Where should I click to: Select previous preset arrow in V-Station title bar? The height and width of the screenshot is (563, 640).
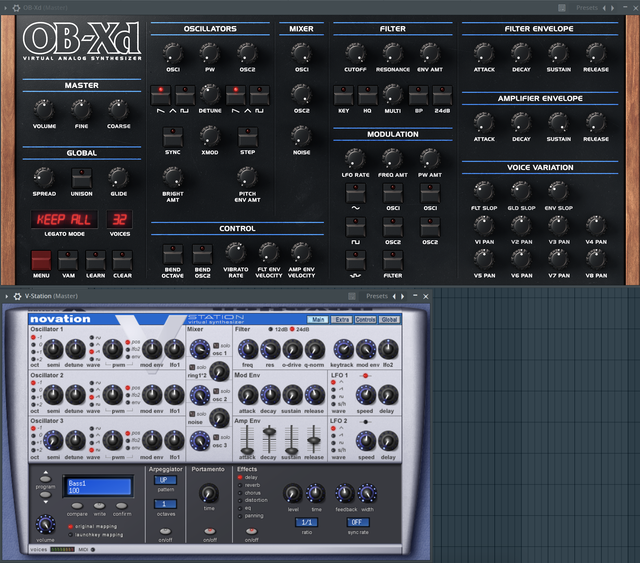[x=394, y=296]
